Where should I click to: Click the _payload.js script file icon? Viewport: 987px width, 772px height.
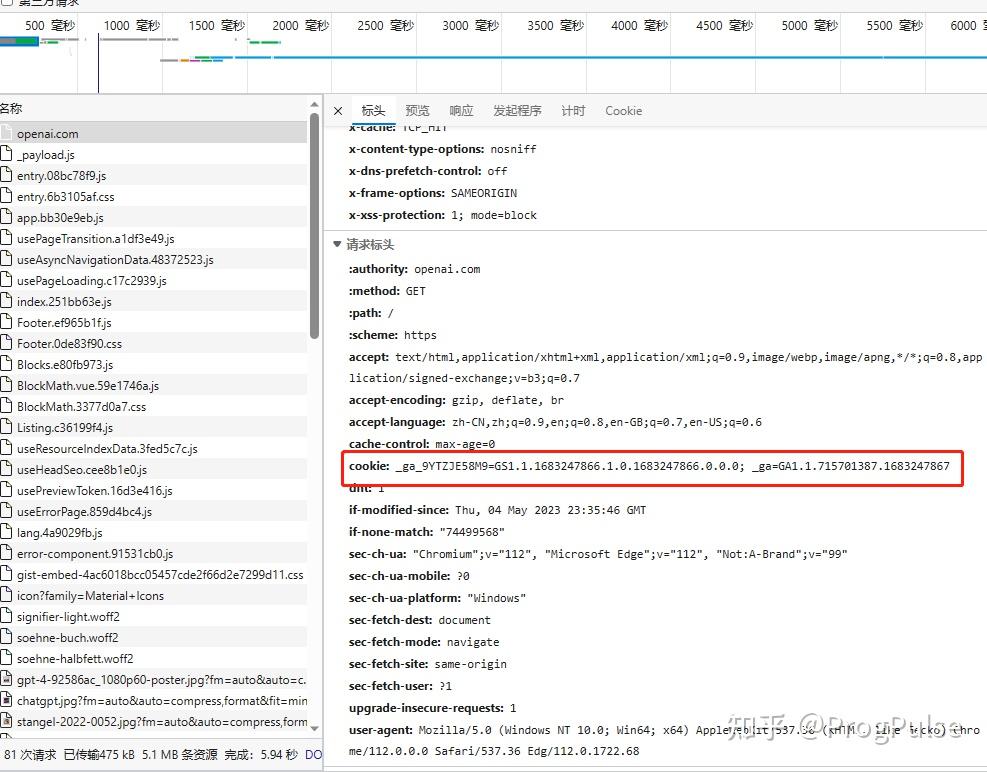click(9, 154)
